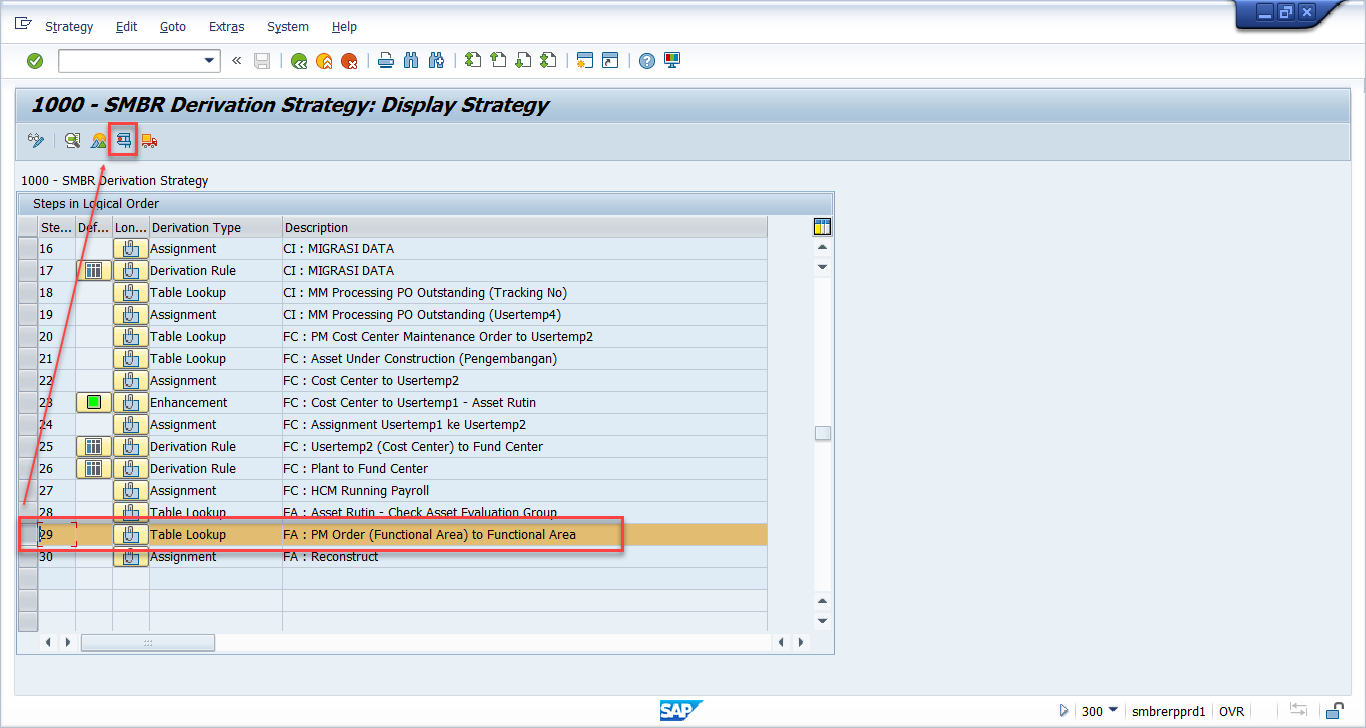This screenshot has width=1366, height=728.
Task: Click the Print icon in toolbar
Action: coord(386,61)
